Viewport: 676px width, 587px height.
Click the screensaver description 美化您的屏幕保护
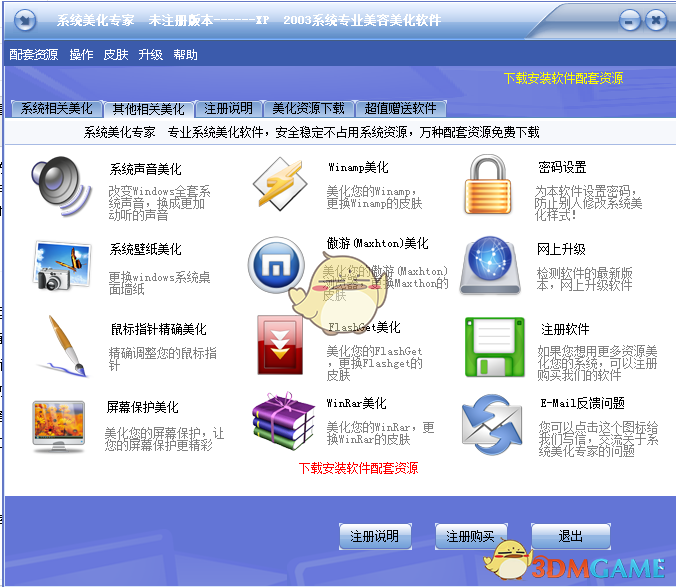coord(164,439)
